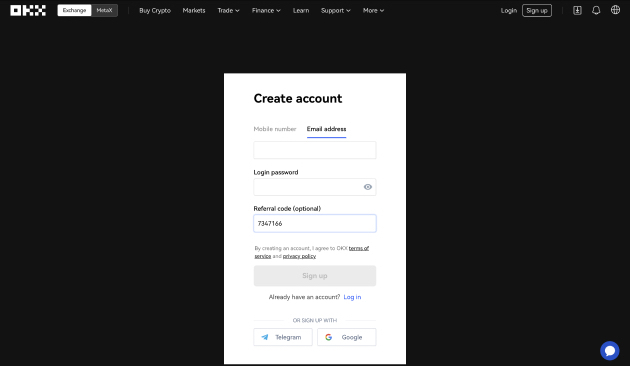Switch to Exchange mode
The image size is (630, 366).
coord(74,10)
